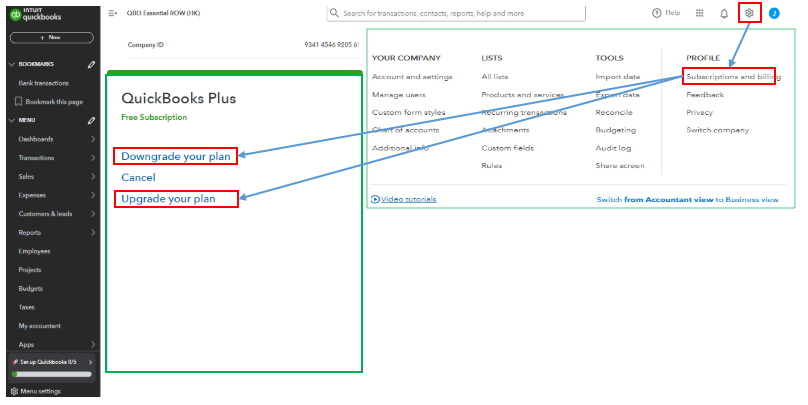Open Bank transactions bookmark
The width and height of the screenshot is (808, 405).
44,83
